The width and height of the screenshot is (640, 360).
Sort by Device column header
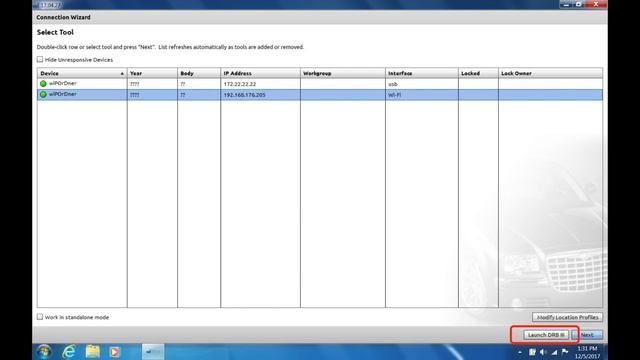click(x=82, y=73)
